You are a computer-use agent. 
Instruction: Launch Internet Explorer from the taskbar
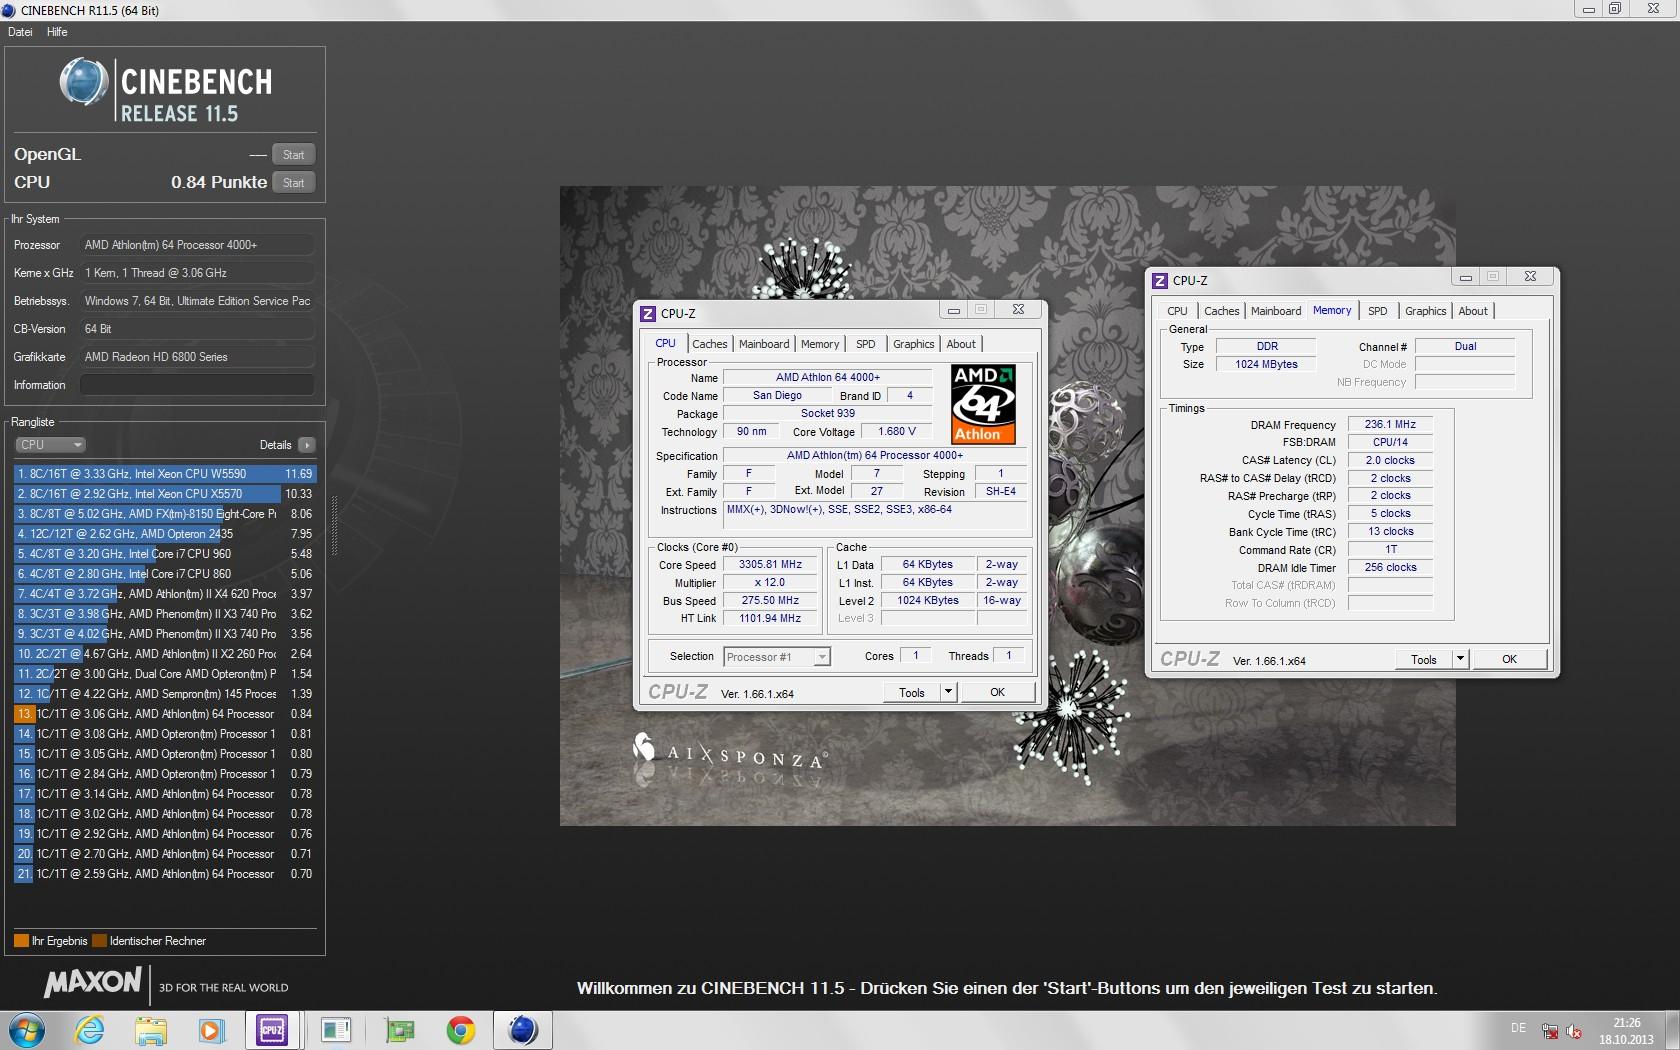[90, 1029]
